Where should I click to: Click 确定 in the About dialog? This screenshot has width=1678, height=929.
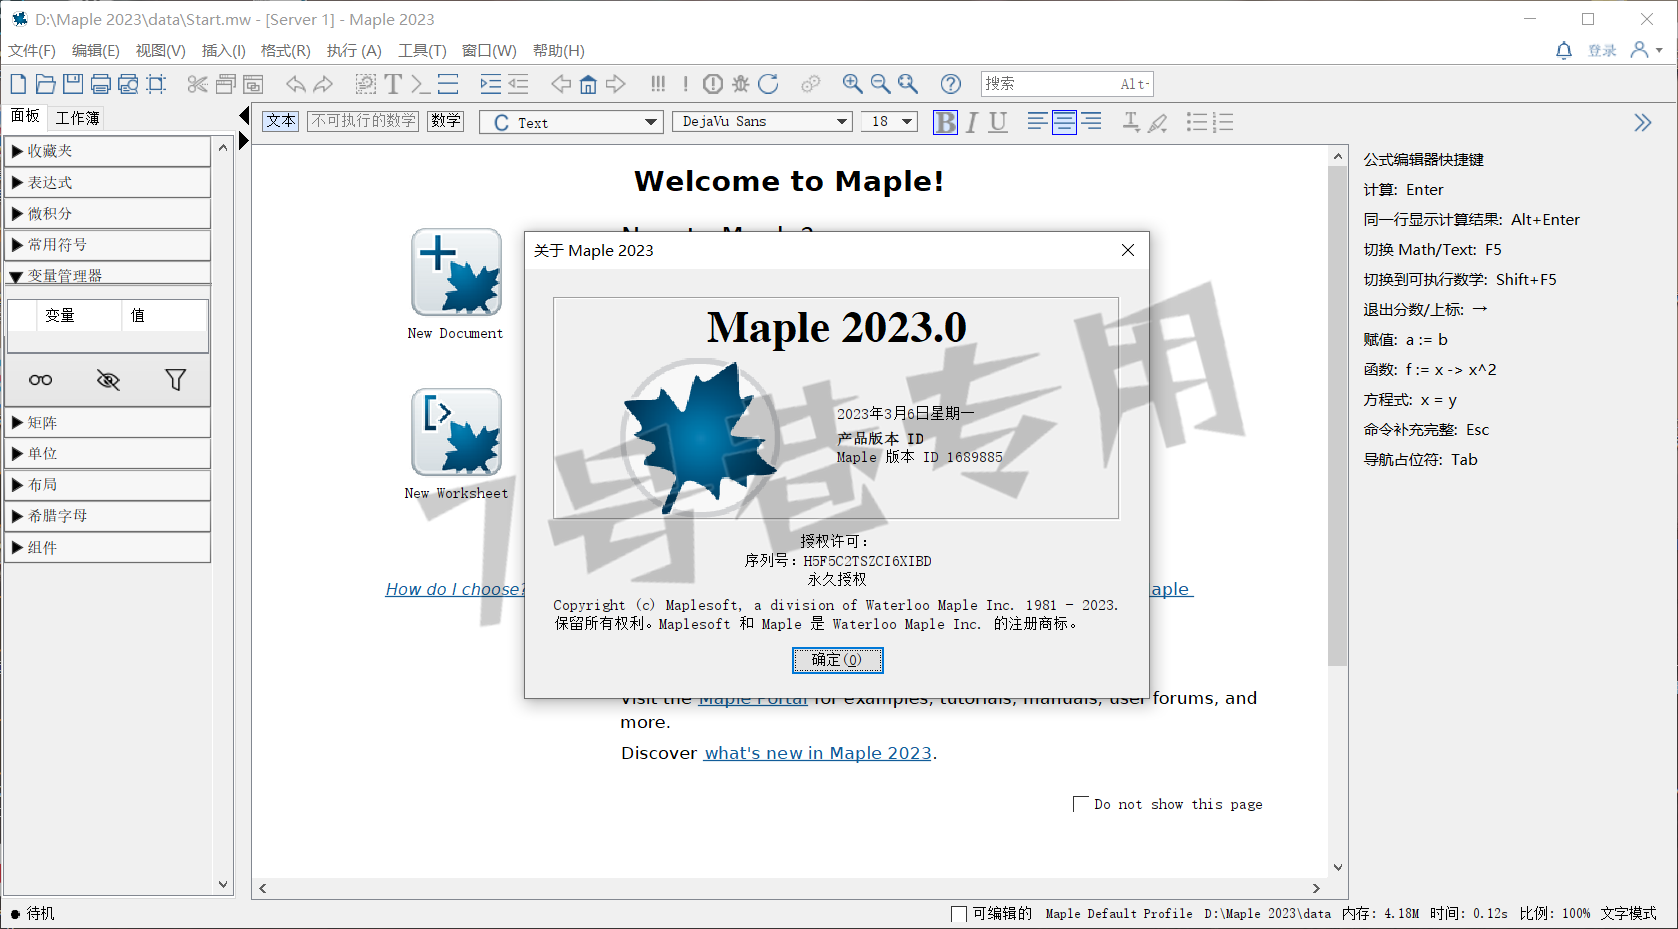tap(838, 660)
